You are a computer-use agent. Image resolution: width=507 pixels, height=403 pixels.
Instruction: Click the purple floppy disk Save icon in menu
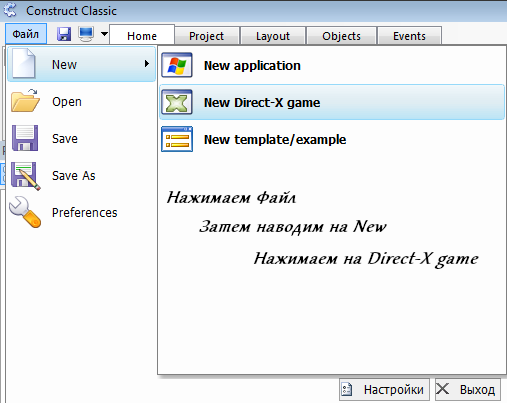(25, 138)
